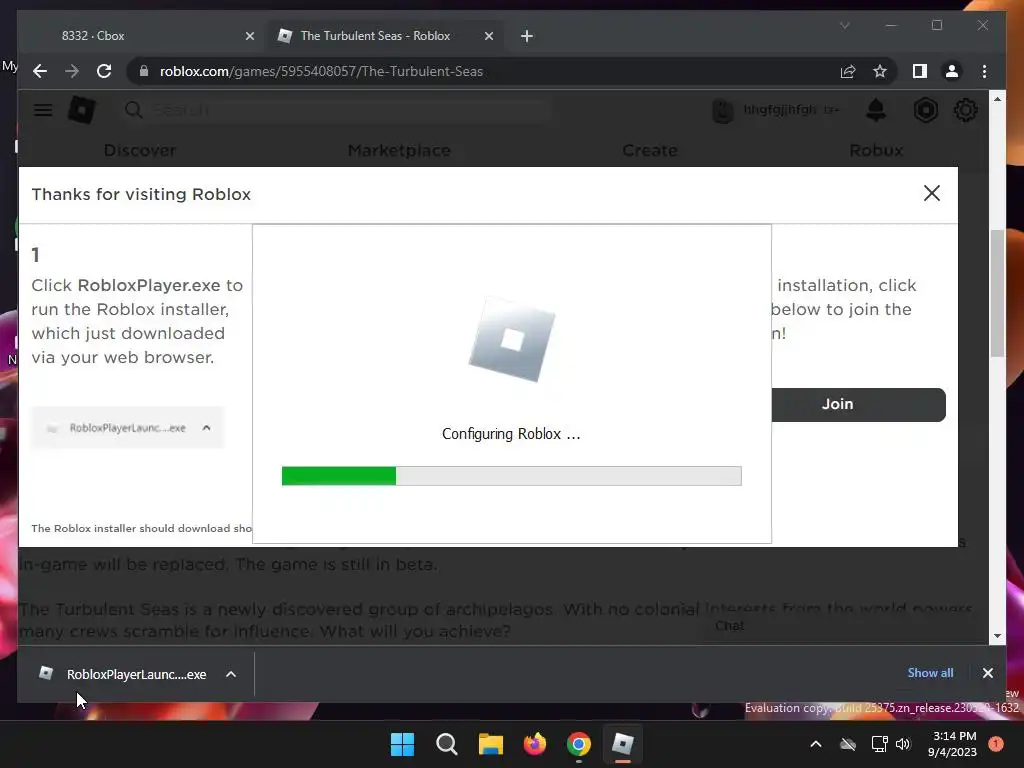The height and width of the screenshot is (768, 1024).
Task: Open the Chrome three-dot menu
Action: (984, 71)
